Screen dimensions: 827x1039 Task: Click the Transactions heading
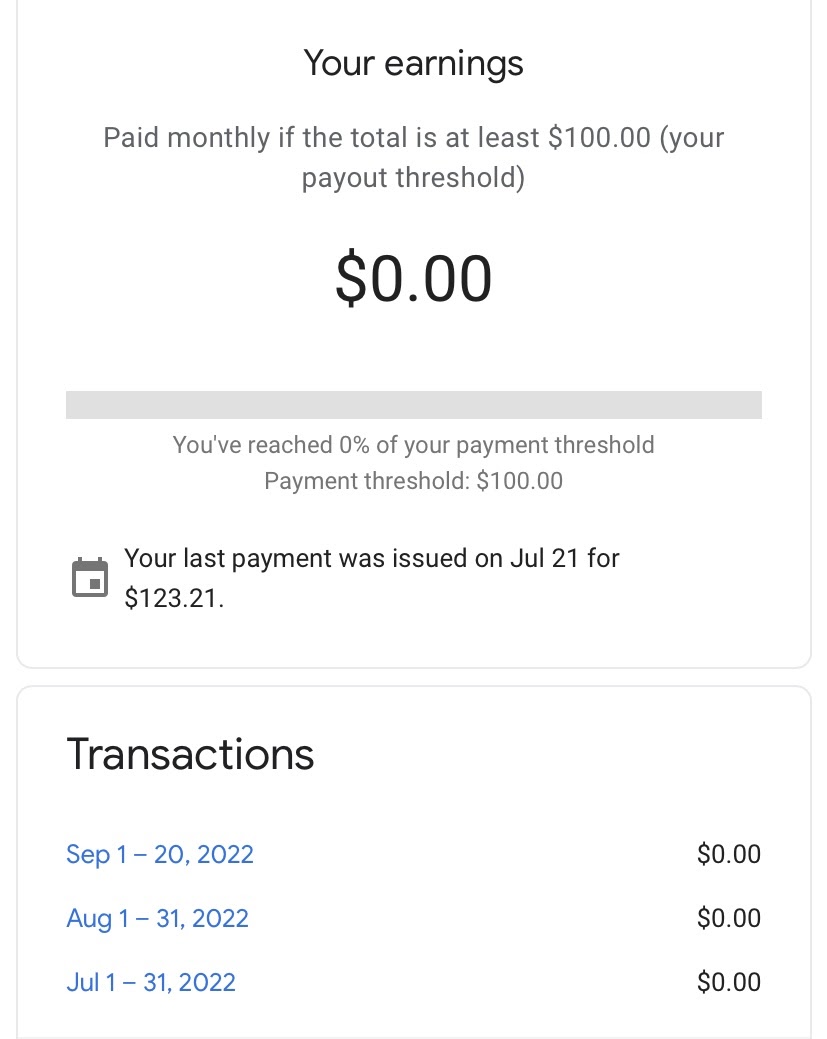190,755
